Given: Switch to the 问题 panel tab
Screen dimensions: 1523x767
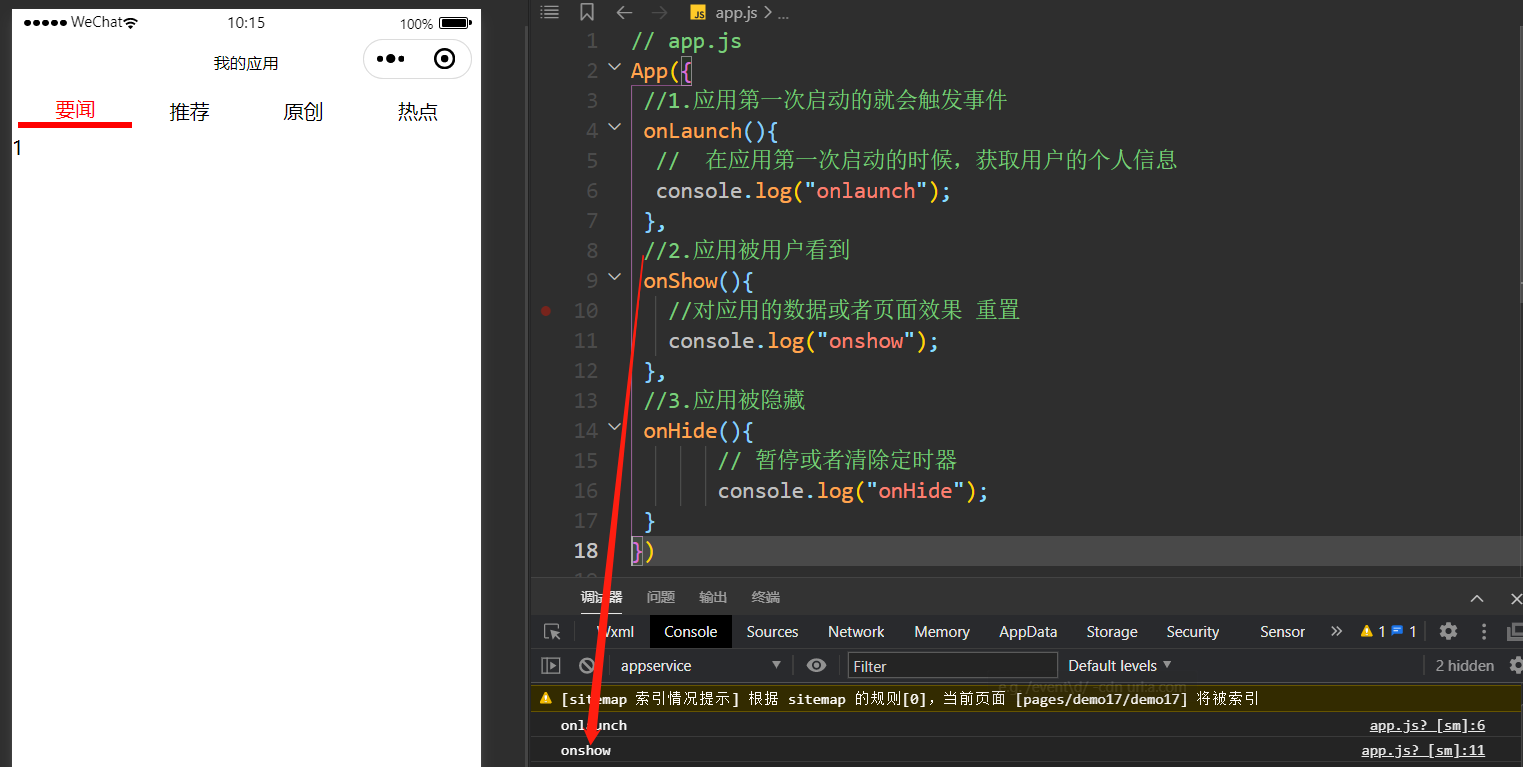Looking at the screenshot, I should click(661, 597).
